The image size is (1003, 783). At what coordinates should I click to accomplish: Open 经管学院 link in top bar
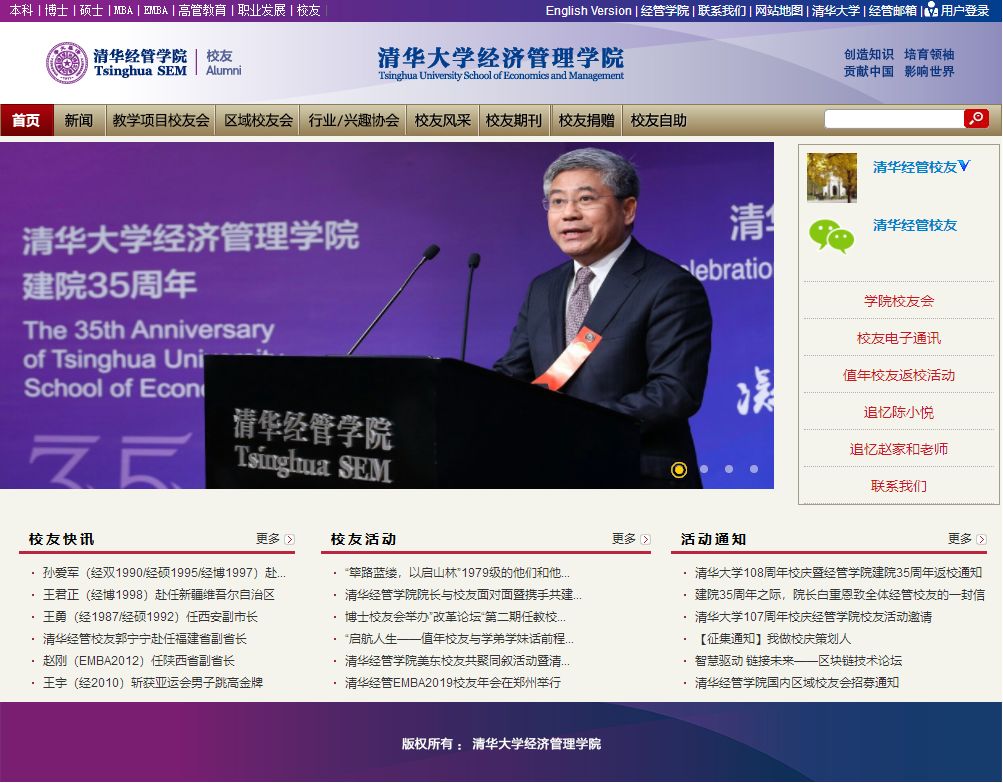click(x=665, y=10)
